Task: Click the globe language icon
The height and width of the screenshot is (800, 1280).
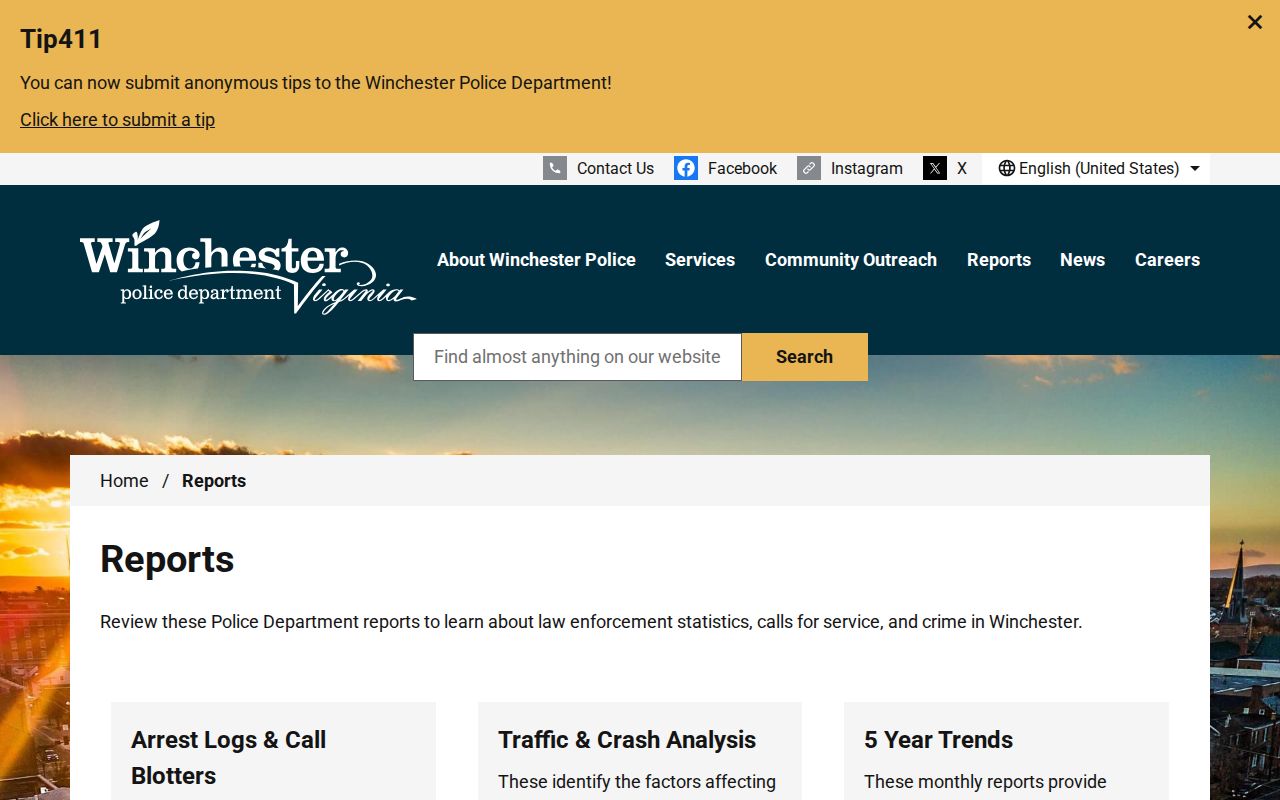Action: pyautogui.click(x=1007, y=168)
